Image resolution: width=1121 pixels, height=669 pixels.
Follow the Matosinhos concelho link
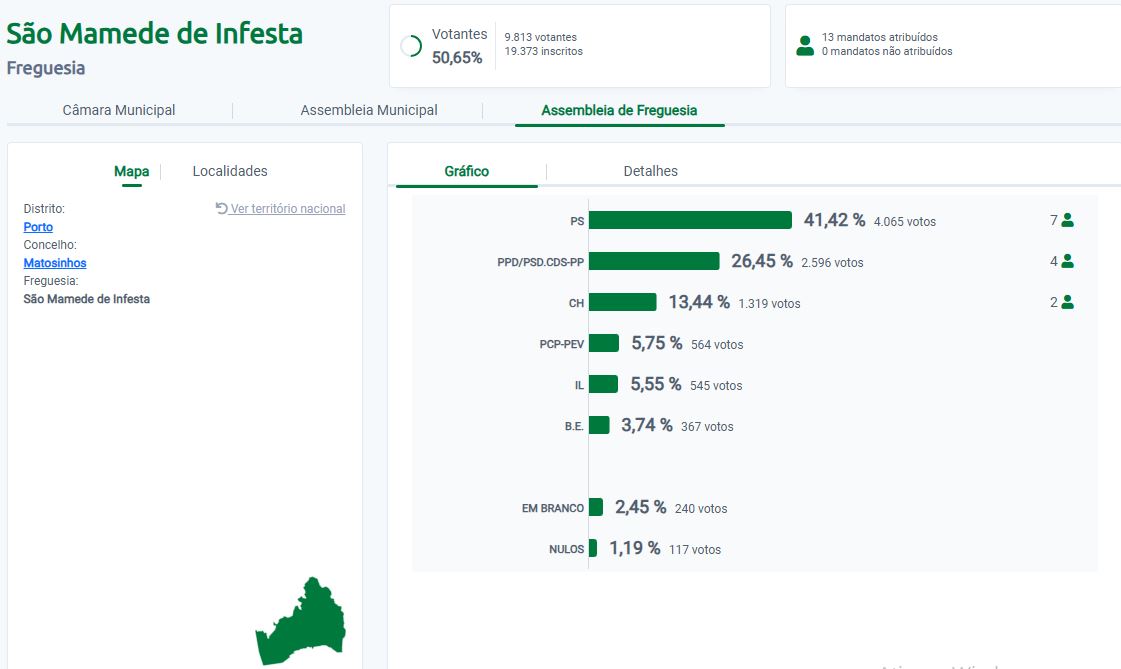[55, 263]
